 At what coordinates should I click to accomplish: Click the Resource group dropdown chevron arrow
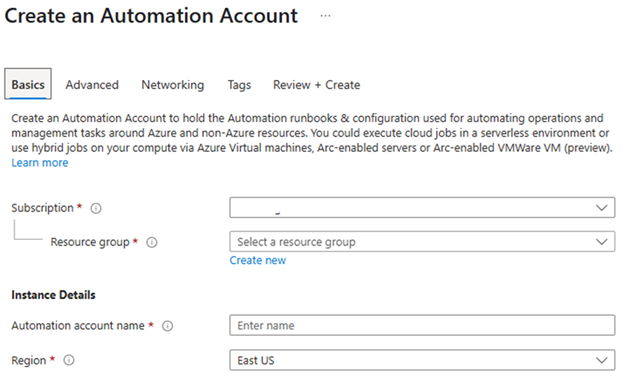[x=601, y=242]
